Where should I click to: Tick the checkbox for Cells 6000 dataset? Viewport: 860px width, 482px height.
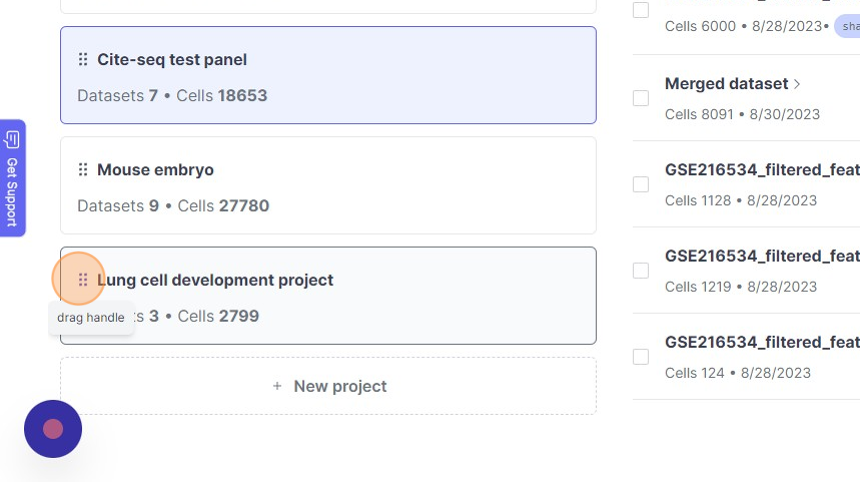click(641, 10)
